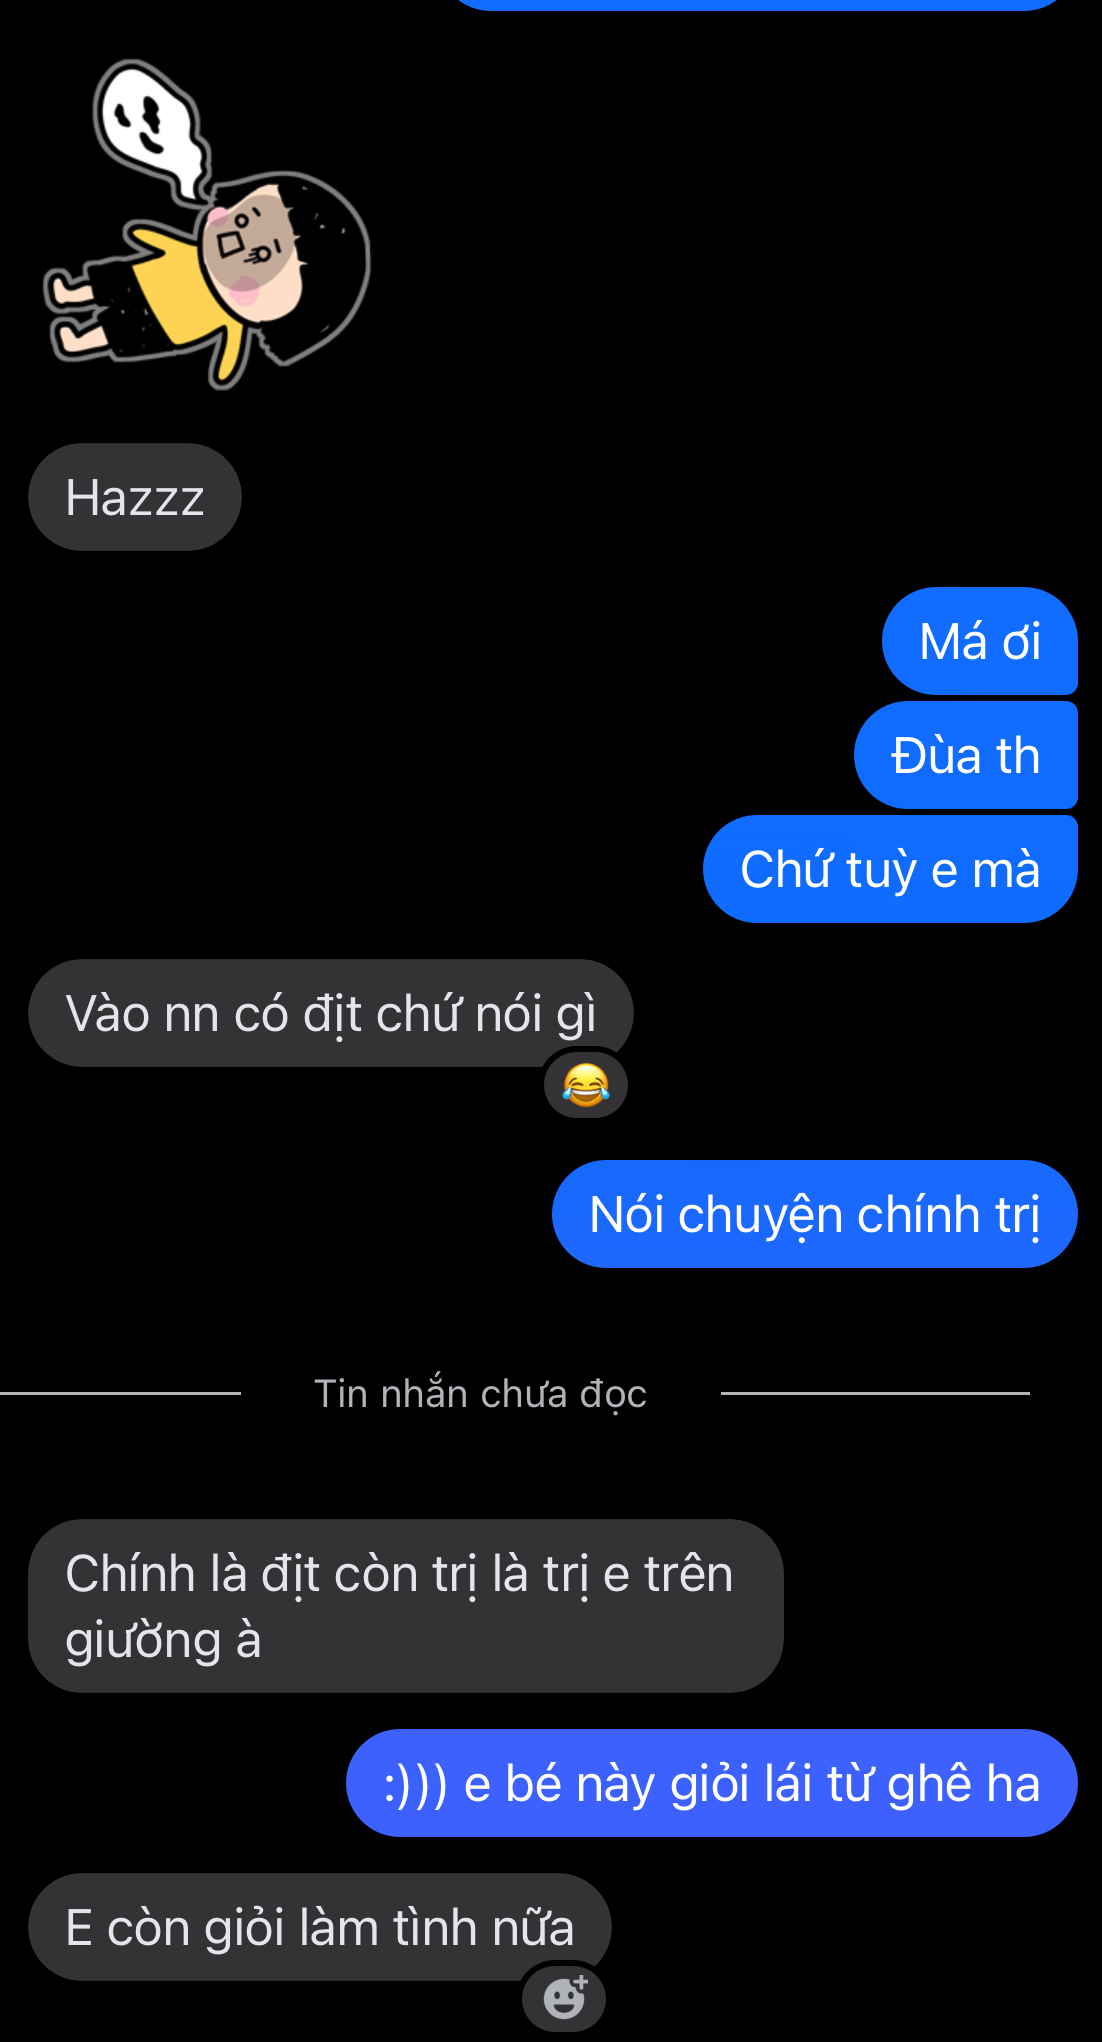Tap the divider line right of unread label
Screen dimensions: 1102x2042
[875, 1393]
